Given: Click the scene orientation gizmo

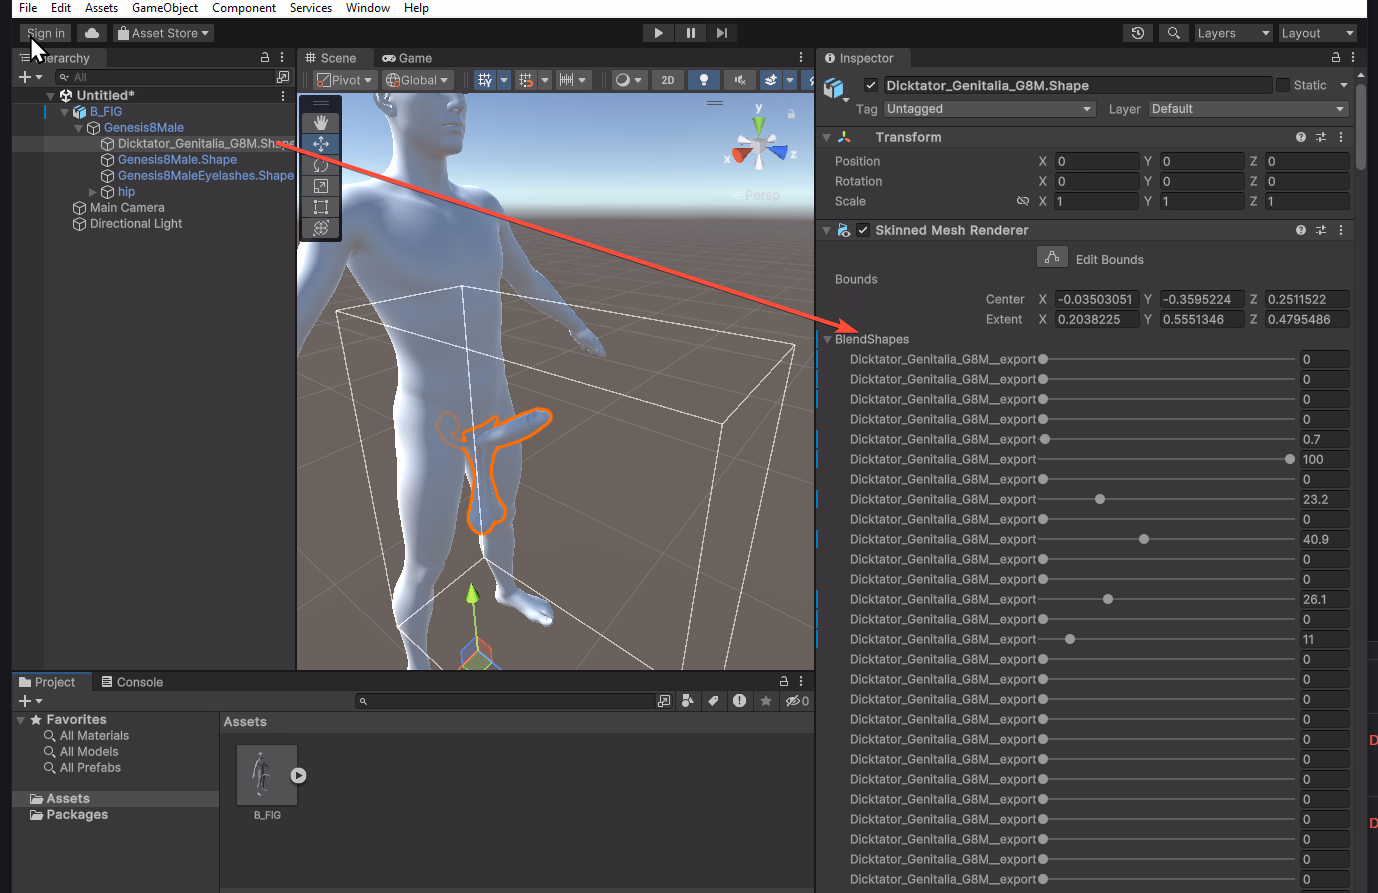Looking at the screenshot, I should [x=760, y=148].
